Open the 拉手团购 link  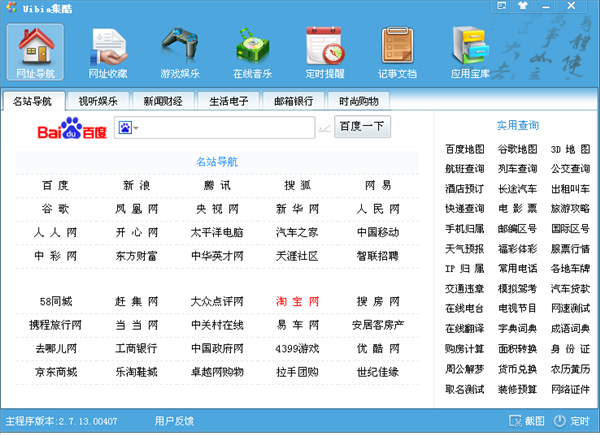coord(297,372)
